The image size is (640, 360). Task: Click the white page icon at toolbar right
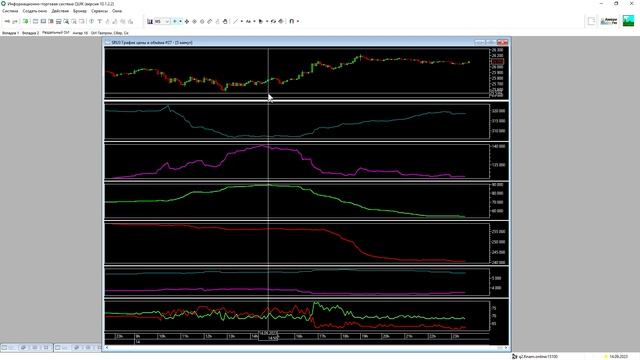[x=591, y=21]
